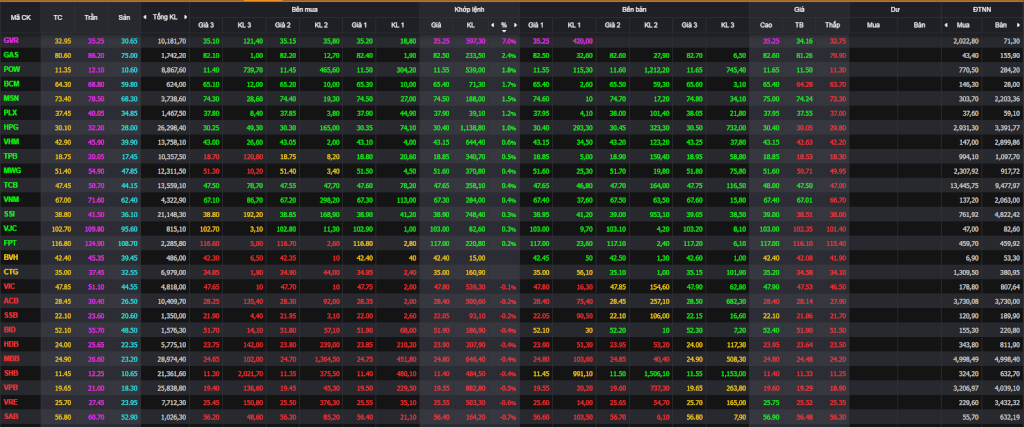
Task: Click the Trần ceiling price header
Action: (91, 18)
